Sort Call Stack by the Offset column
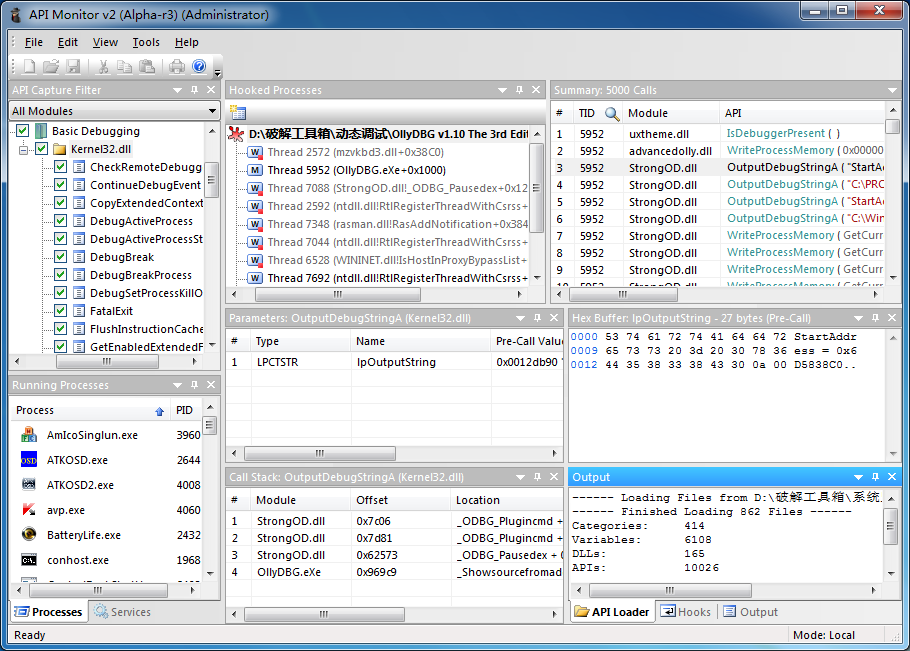The width and height of the screenshot is (910, 651). pyautogui.click(x=400, y=500)
